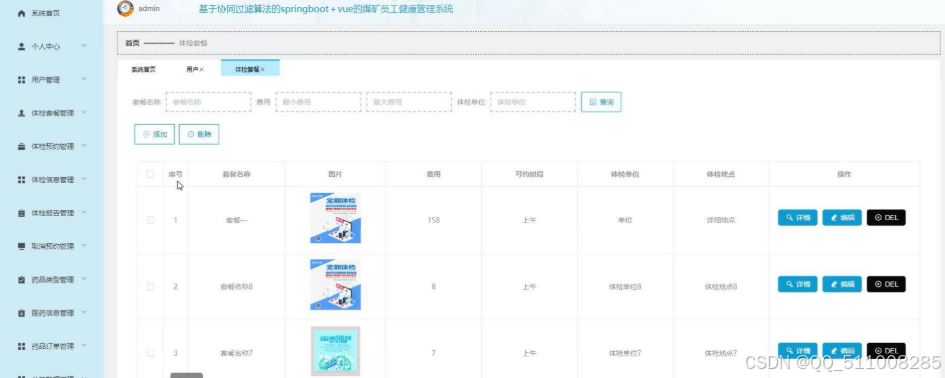
Task: Click DEL for row 套餐名称8
Action: [886, 284]
